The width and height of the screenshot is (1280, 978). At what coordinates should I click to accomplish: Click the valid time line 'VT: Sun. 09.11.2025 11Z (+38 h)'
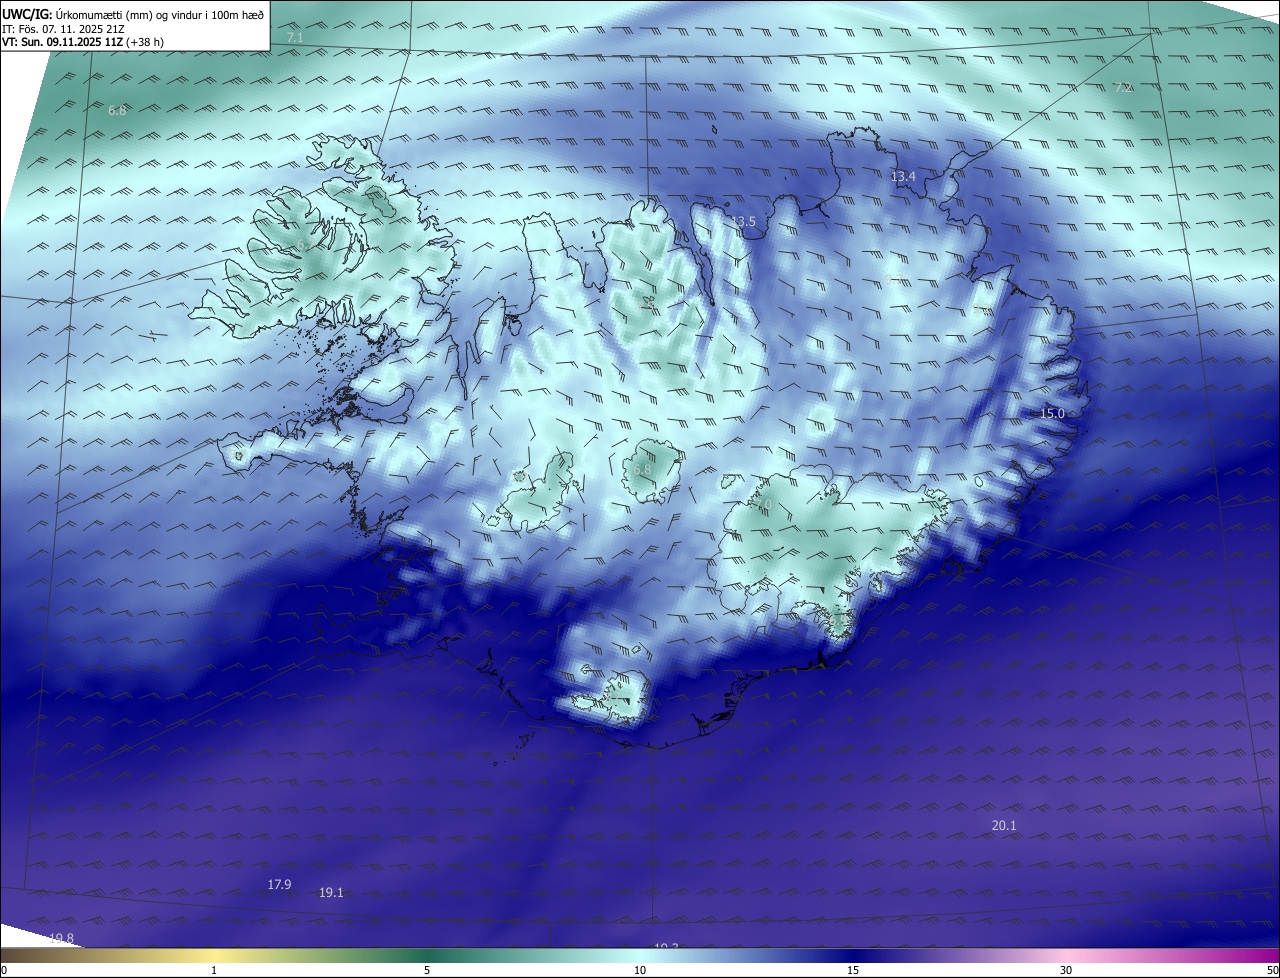point(83,42)
